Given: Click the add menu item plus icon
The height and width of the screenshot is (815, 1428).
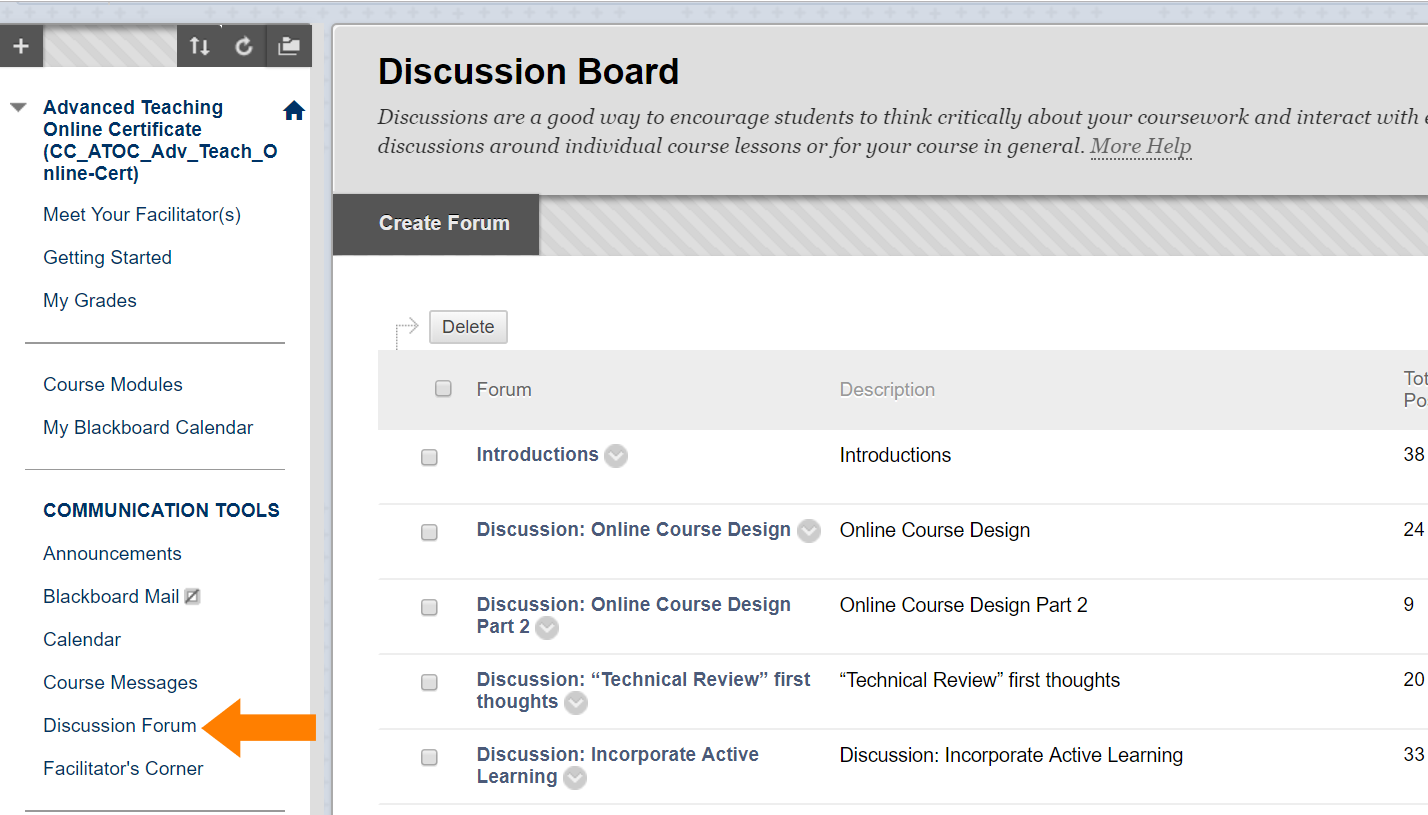Looking at the screenshot, I should (x=21, y=46).
